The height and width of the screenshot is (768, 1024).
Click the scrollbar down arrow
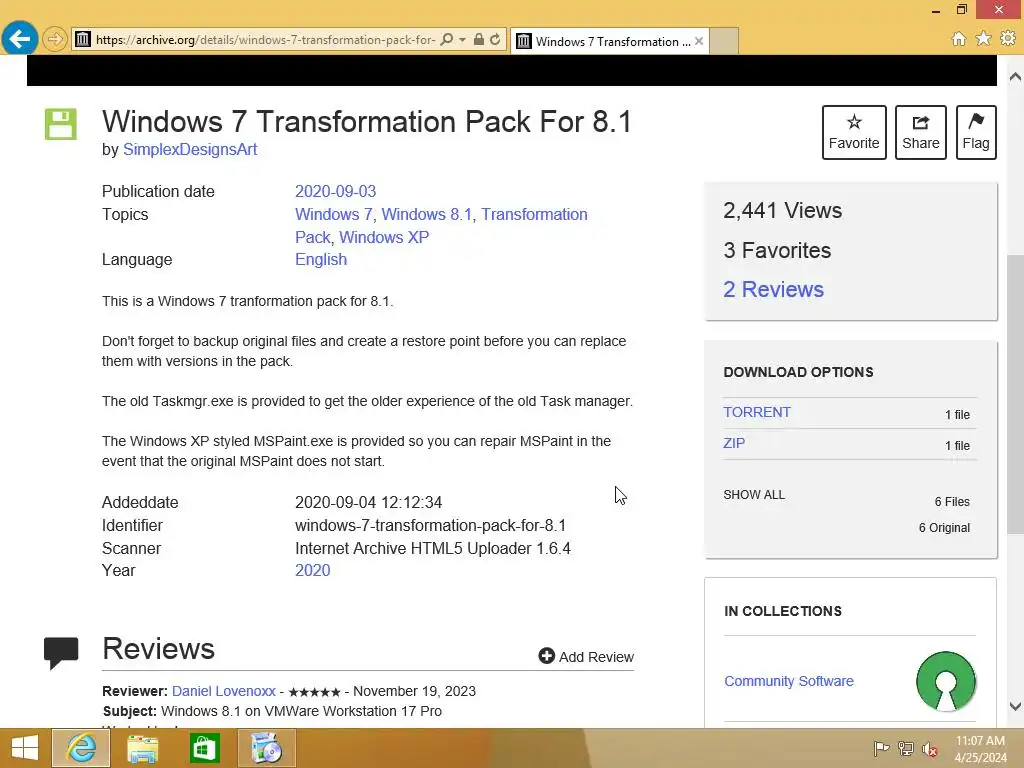(x=1015, y=706)
